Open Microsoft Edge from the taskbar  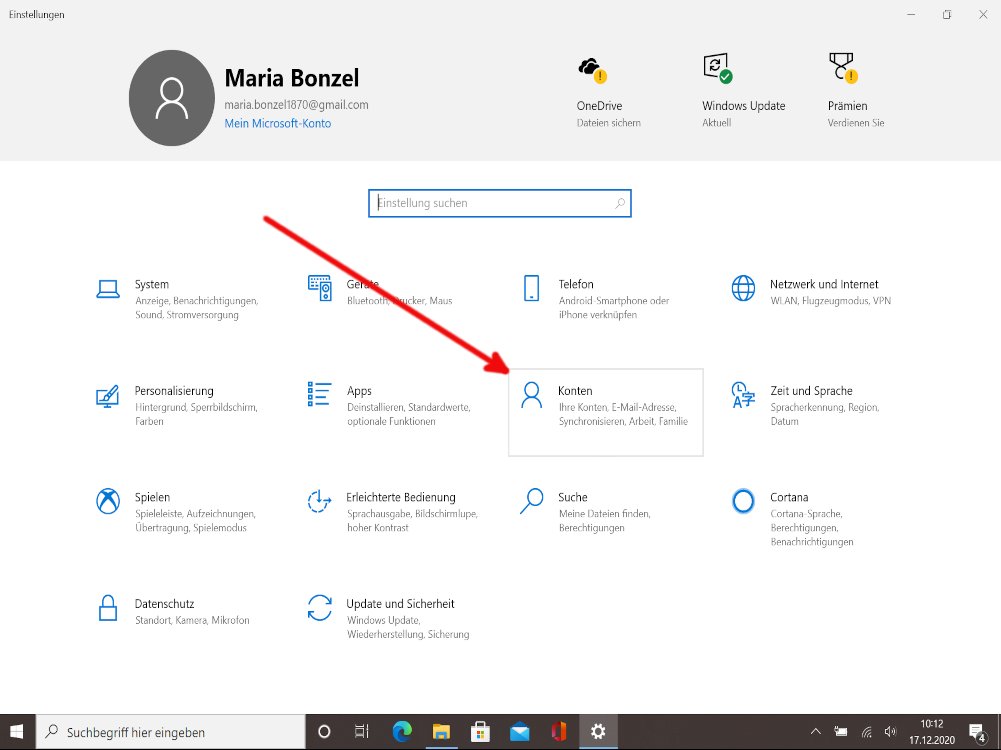pyautogui.click(x=402, y=732)
